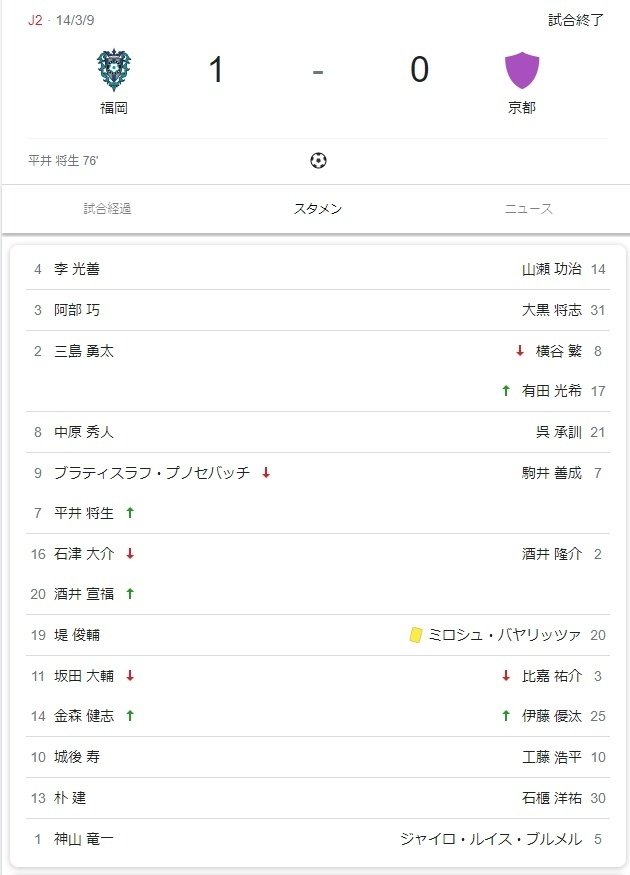Open player 大黒 将志 entry
Screen dimensions: 630x875
(551, 310)
